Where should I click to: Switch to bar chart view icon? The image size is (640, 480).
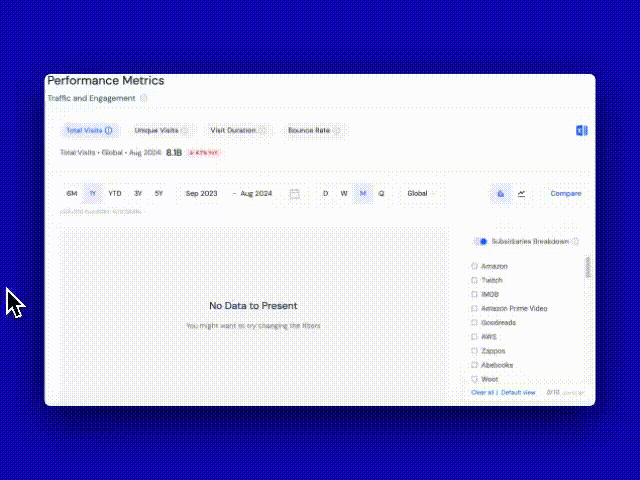coord(501,194)
